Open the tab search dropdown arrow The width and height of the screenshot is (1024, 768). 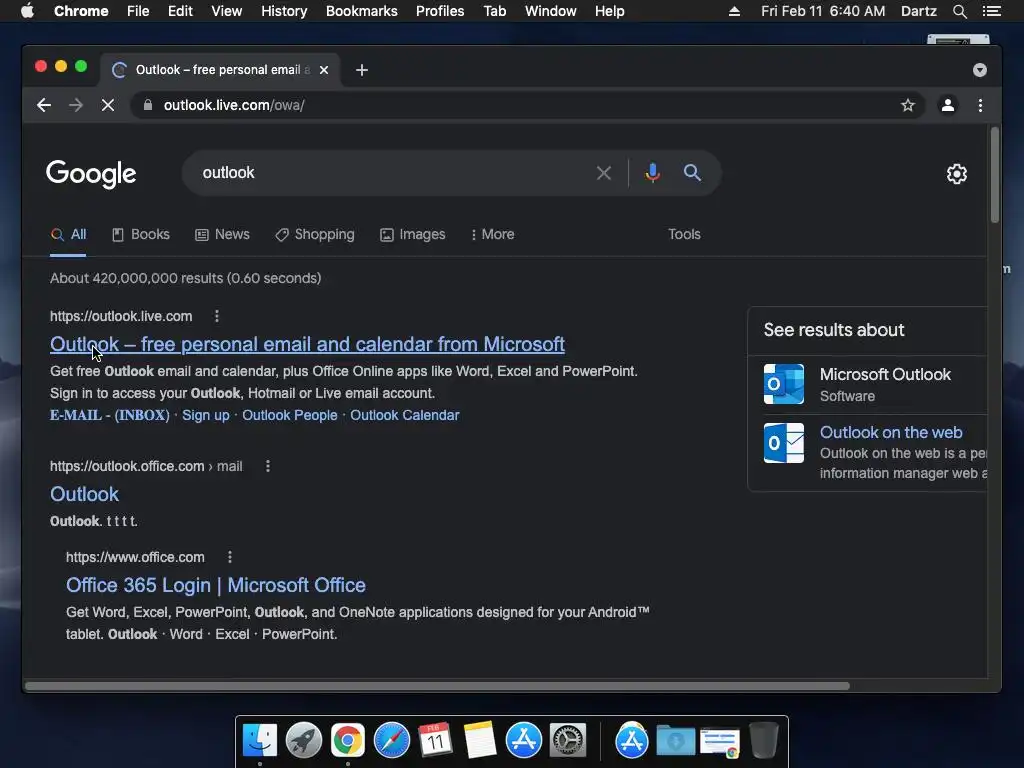point(980,70)
